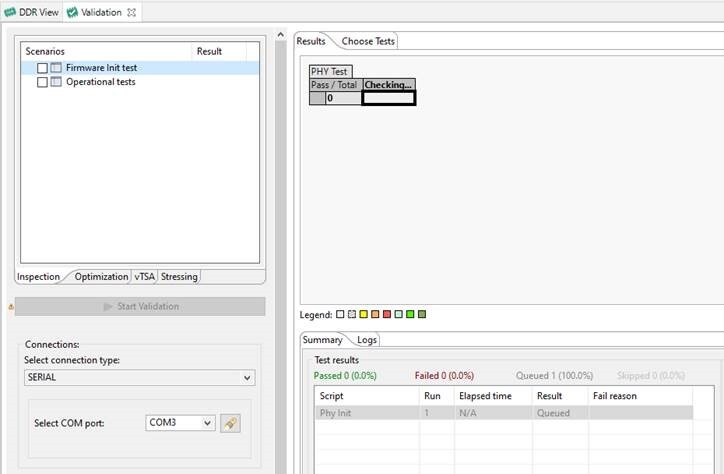Click the Validation tab checkmark icon
The image size is (724, 474).
tap(72, 12)
